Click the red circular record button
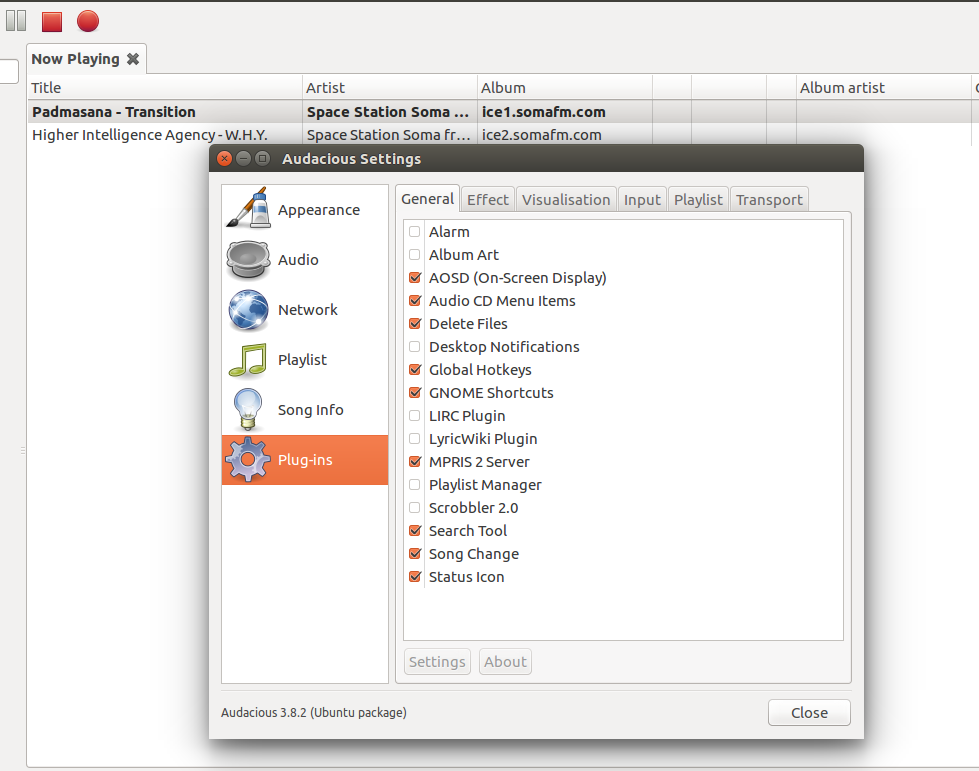The image size is (979, 771). point(88,21)
